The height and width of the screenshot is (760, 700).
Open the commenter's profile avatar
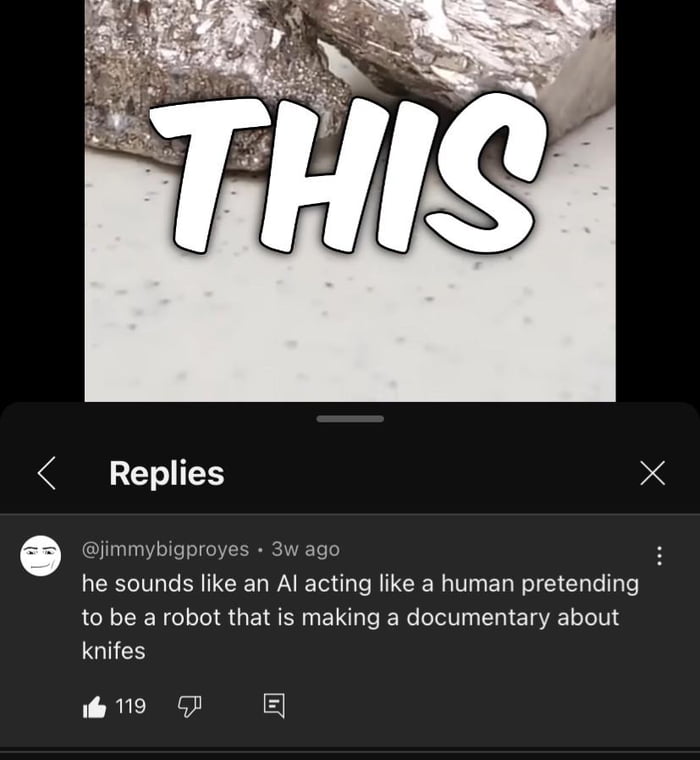click(41, 556)
